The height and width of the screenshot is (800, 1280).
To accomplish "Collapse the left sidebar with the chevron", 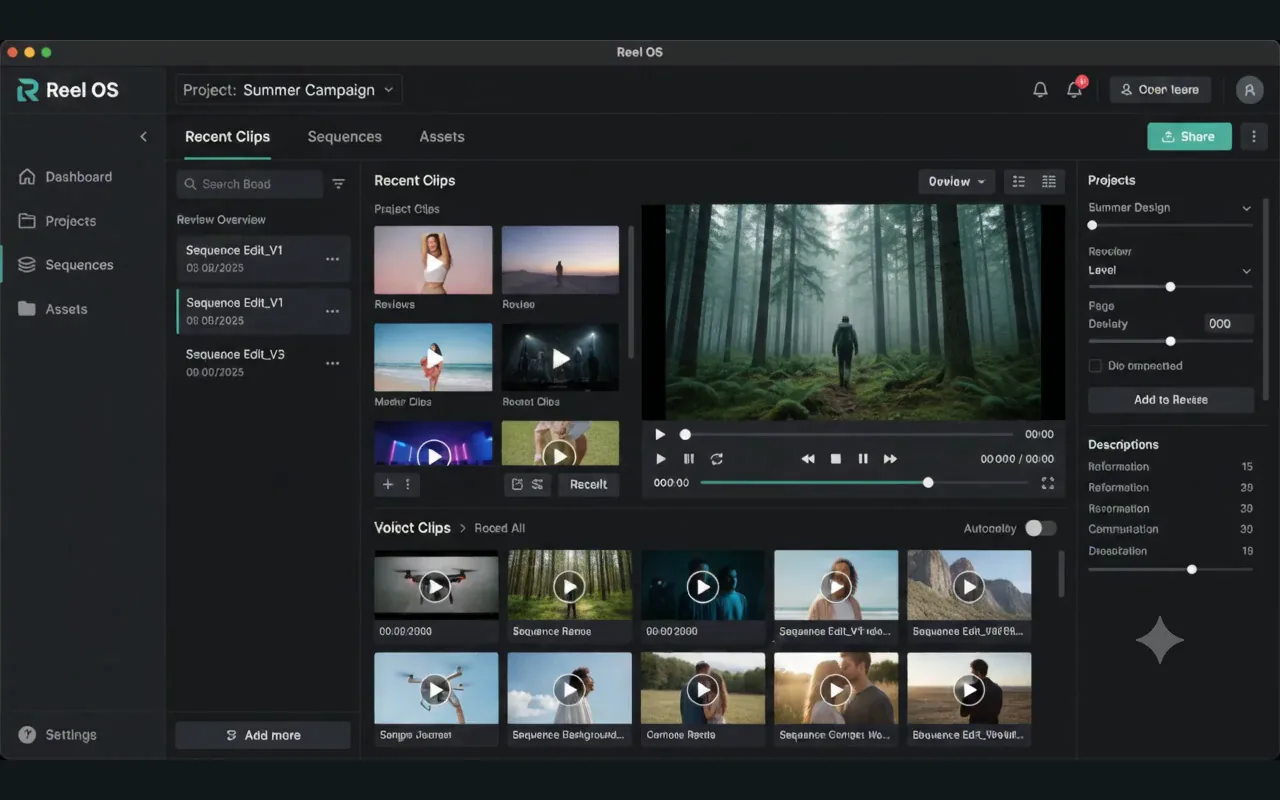I will 143,137.
